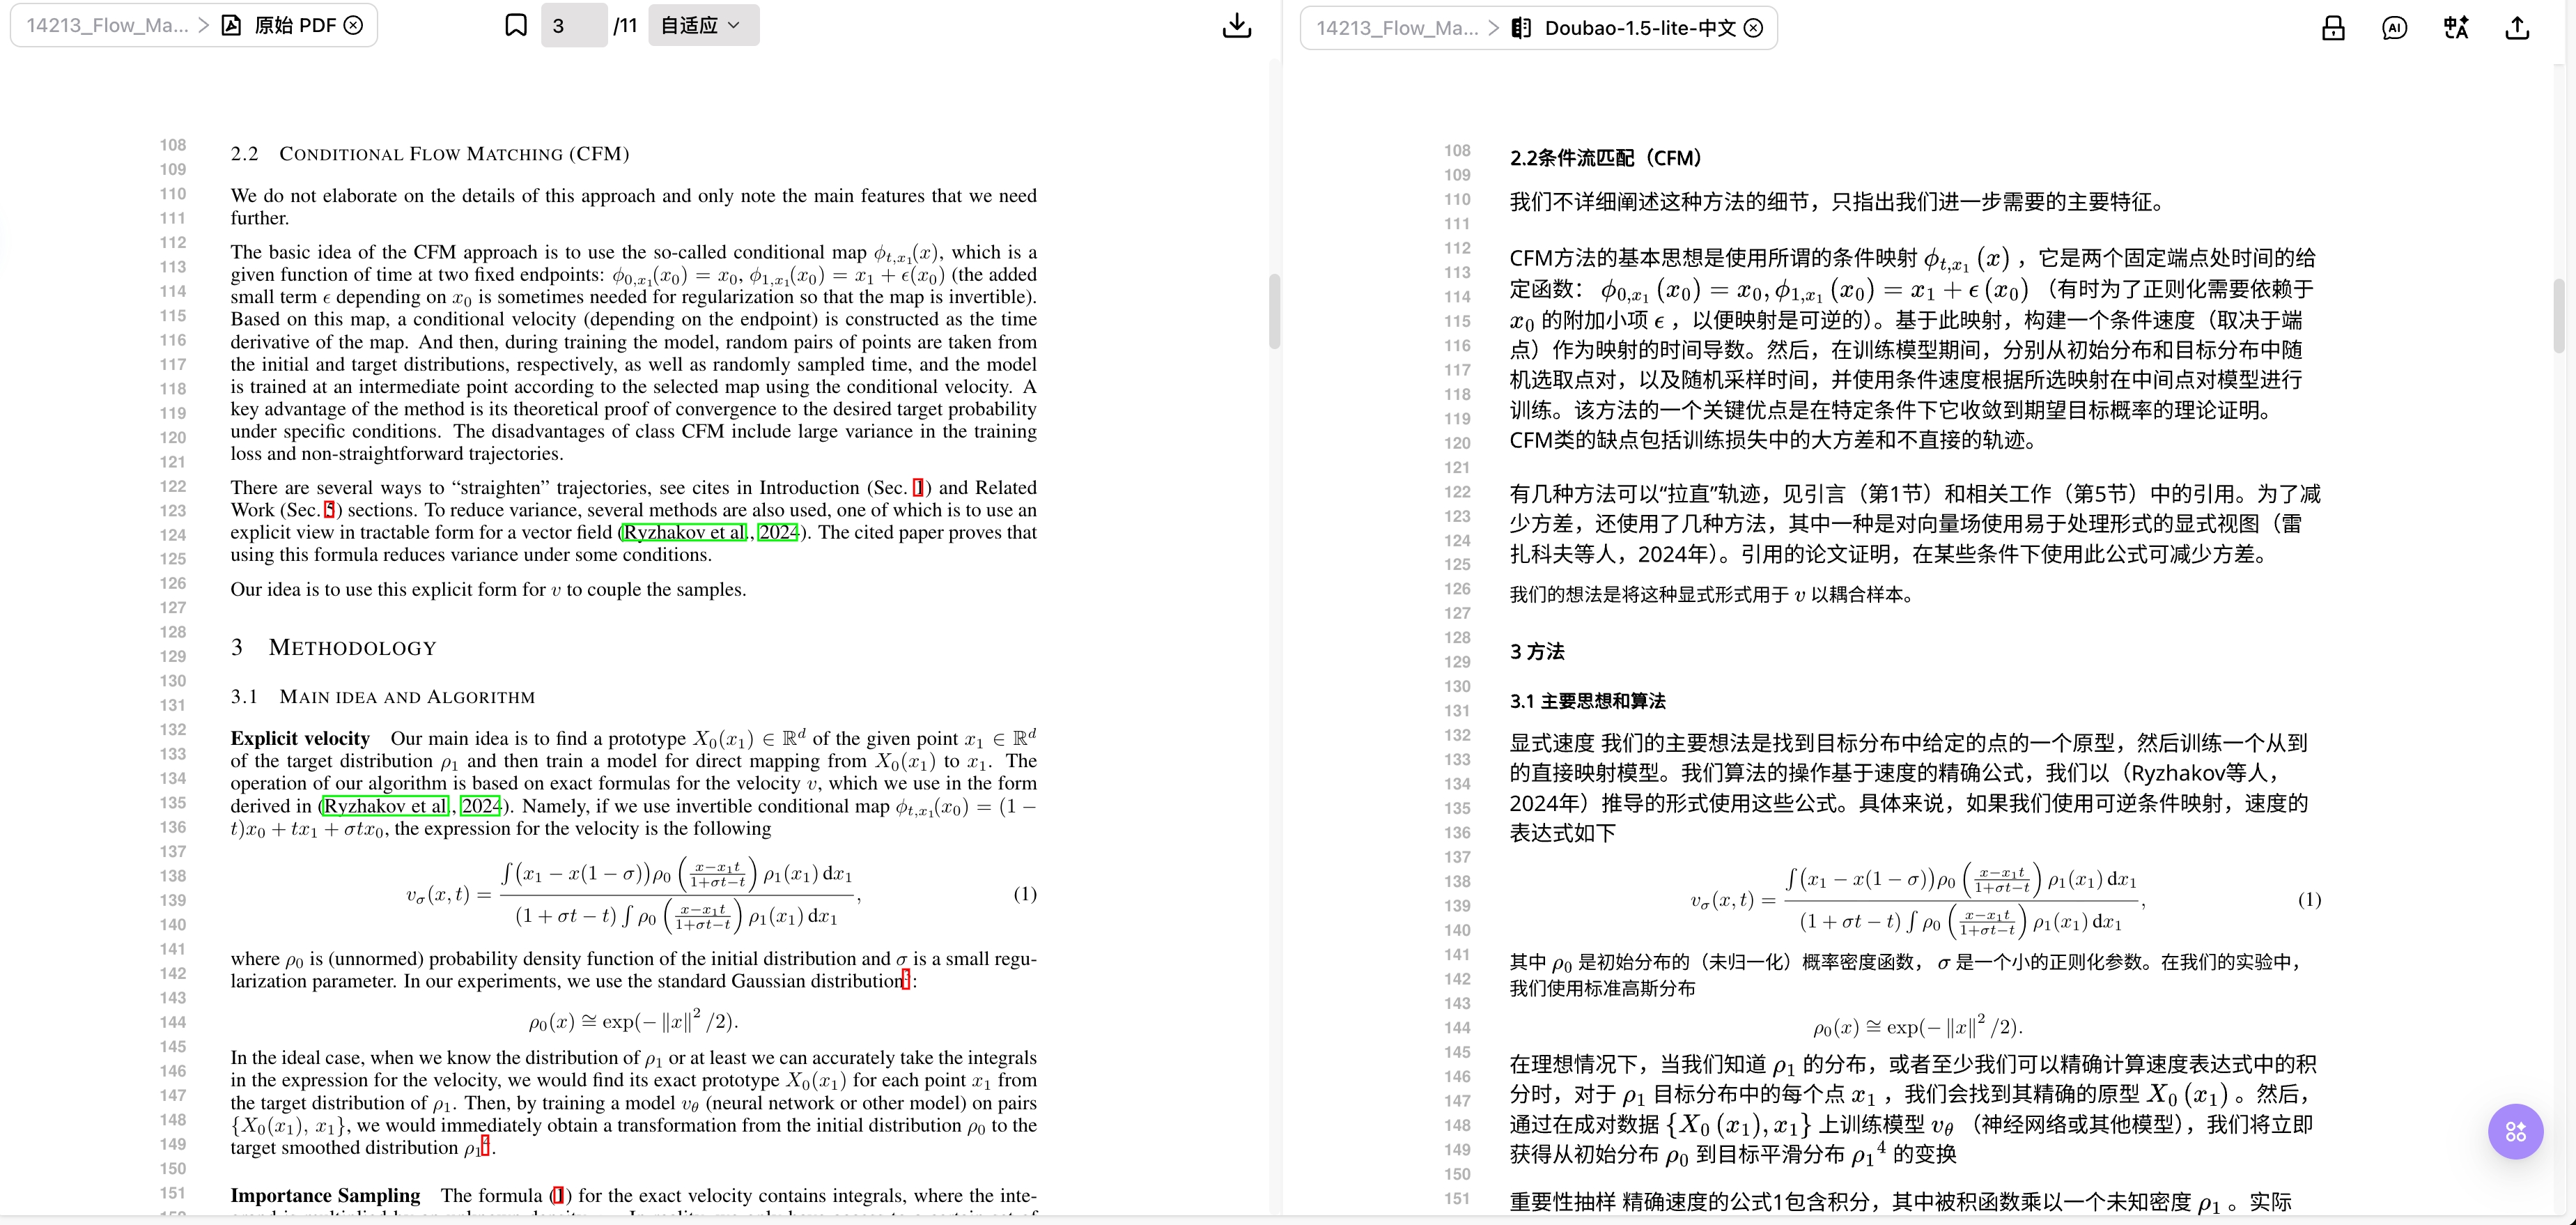Click the page number input field
The image size is (2576, 1225).
(x=574, y=25)
